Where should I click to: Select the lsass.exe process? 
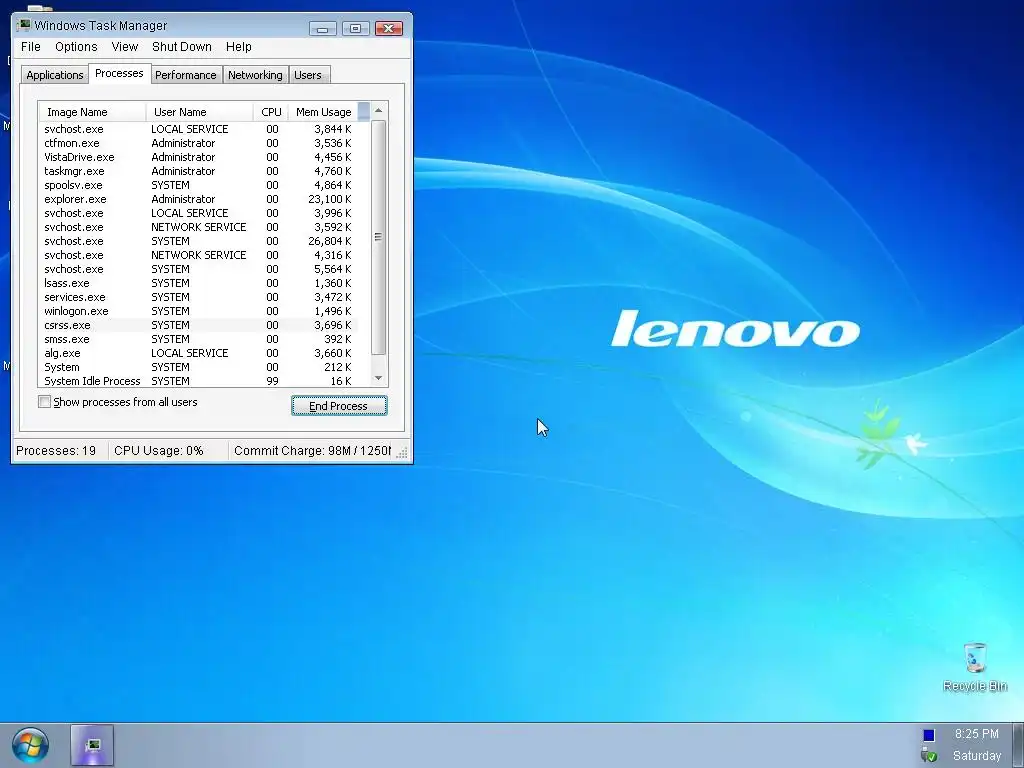point(198,283)
